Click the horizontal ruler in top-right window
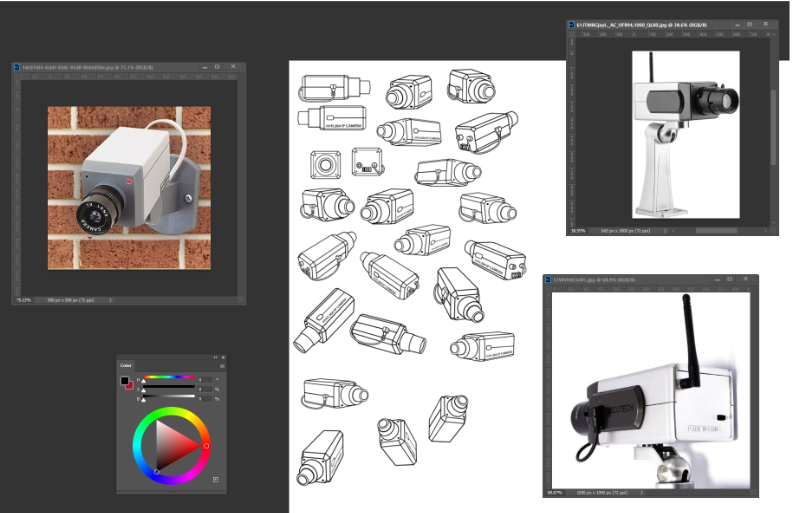Screen dimensions: 794x513 click(673, 34)
